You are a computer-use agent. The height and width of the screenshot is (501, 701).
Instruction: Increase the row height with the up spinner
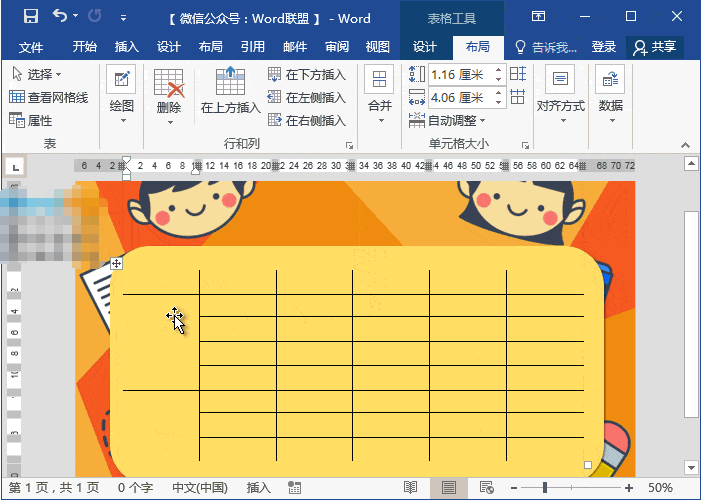(x=498, y=70)
